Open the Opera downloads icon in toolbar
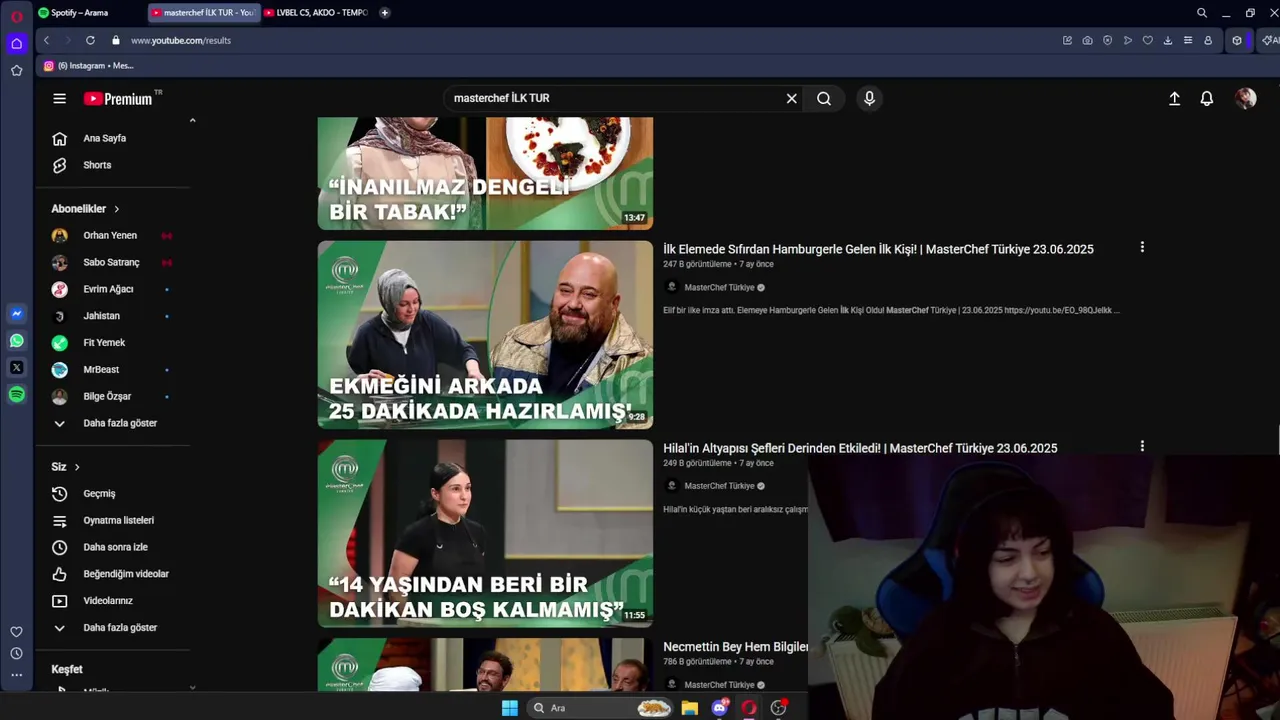1280x720 pixels. 1167,40
